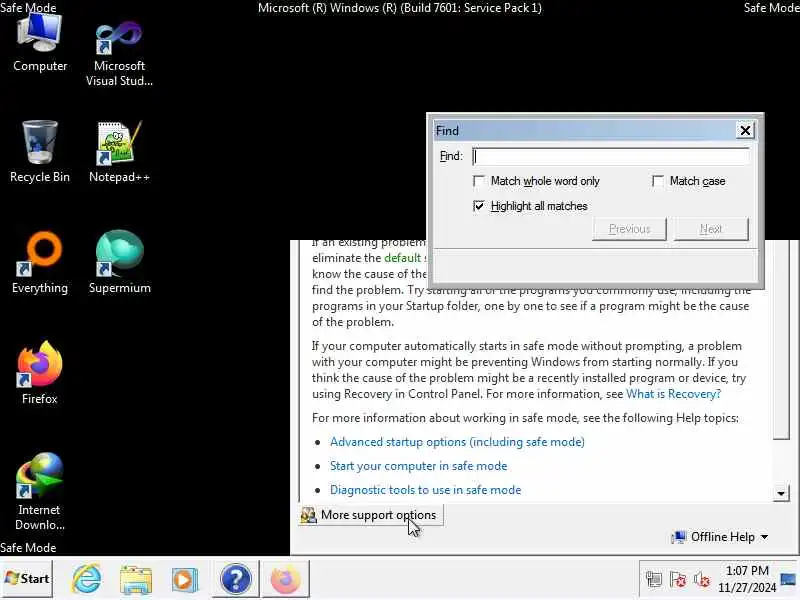The image size is (800, 600).
Task: Open the What is Recovery? link
Action: click(x=673, y=394)
